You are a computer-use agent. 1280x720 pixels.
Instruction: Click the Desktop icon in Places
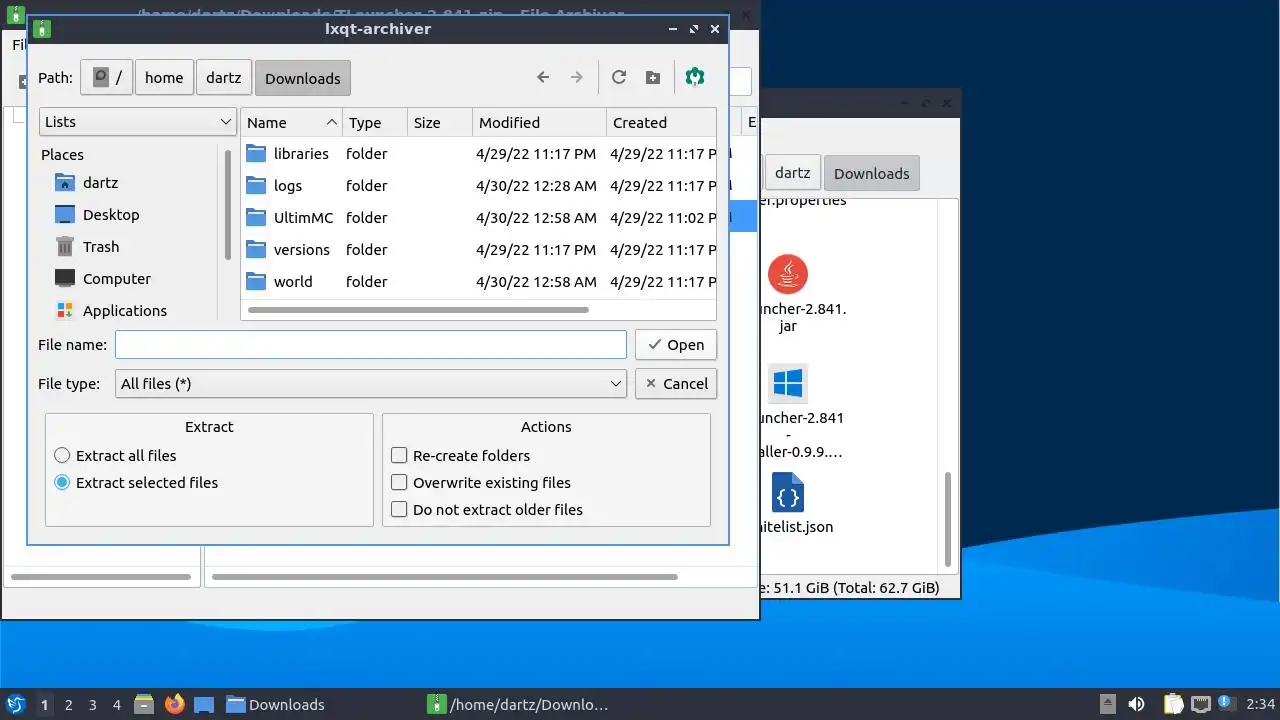point(65,215)
